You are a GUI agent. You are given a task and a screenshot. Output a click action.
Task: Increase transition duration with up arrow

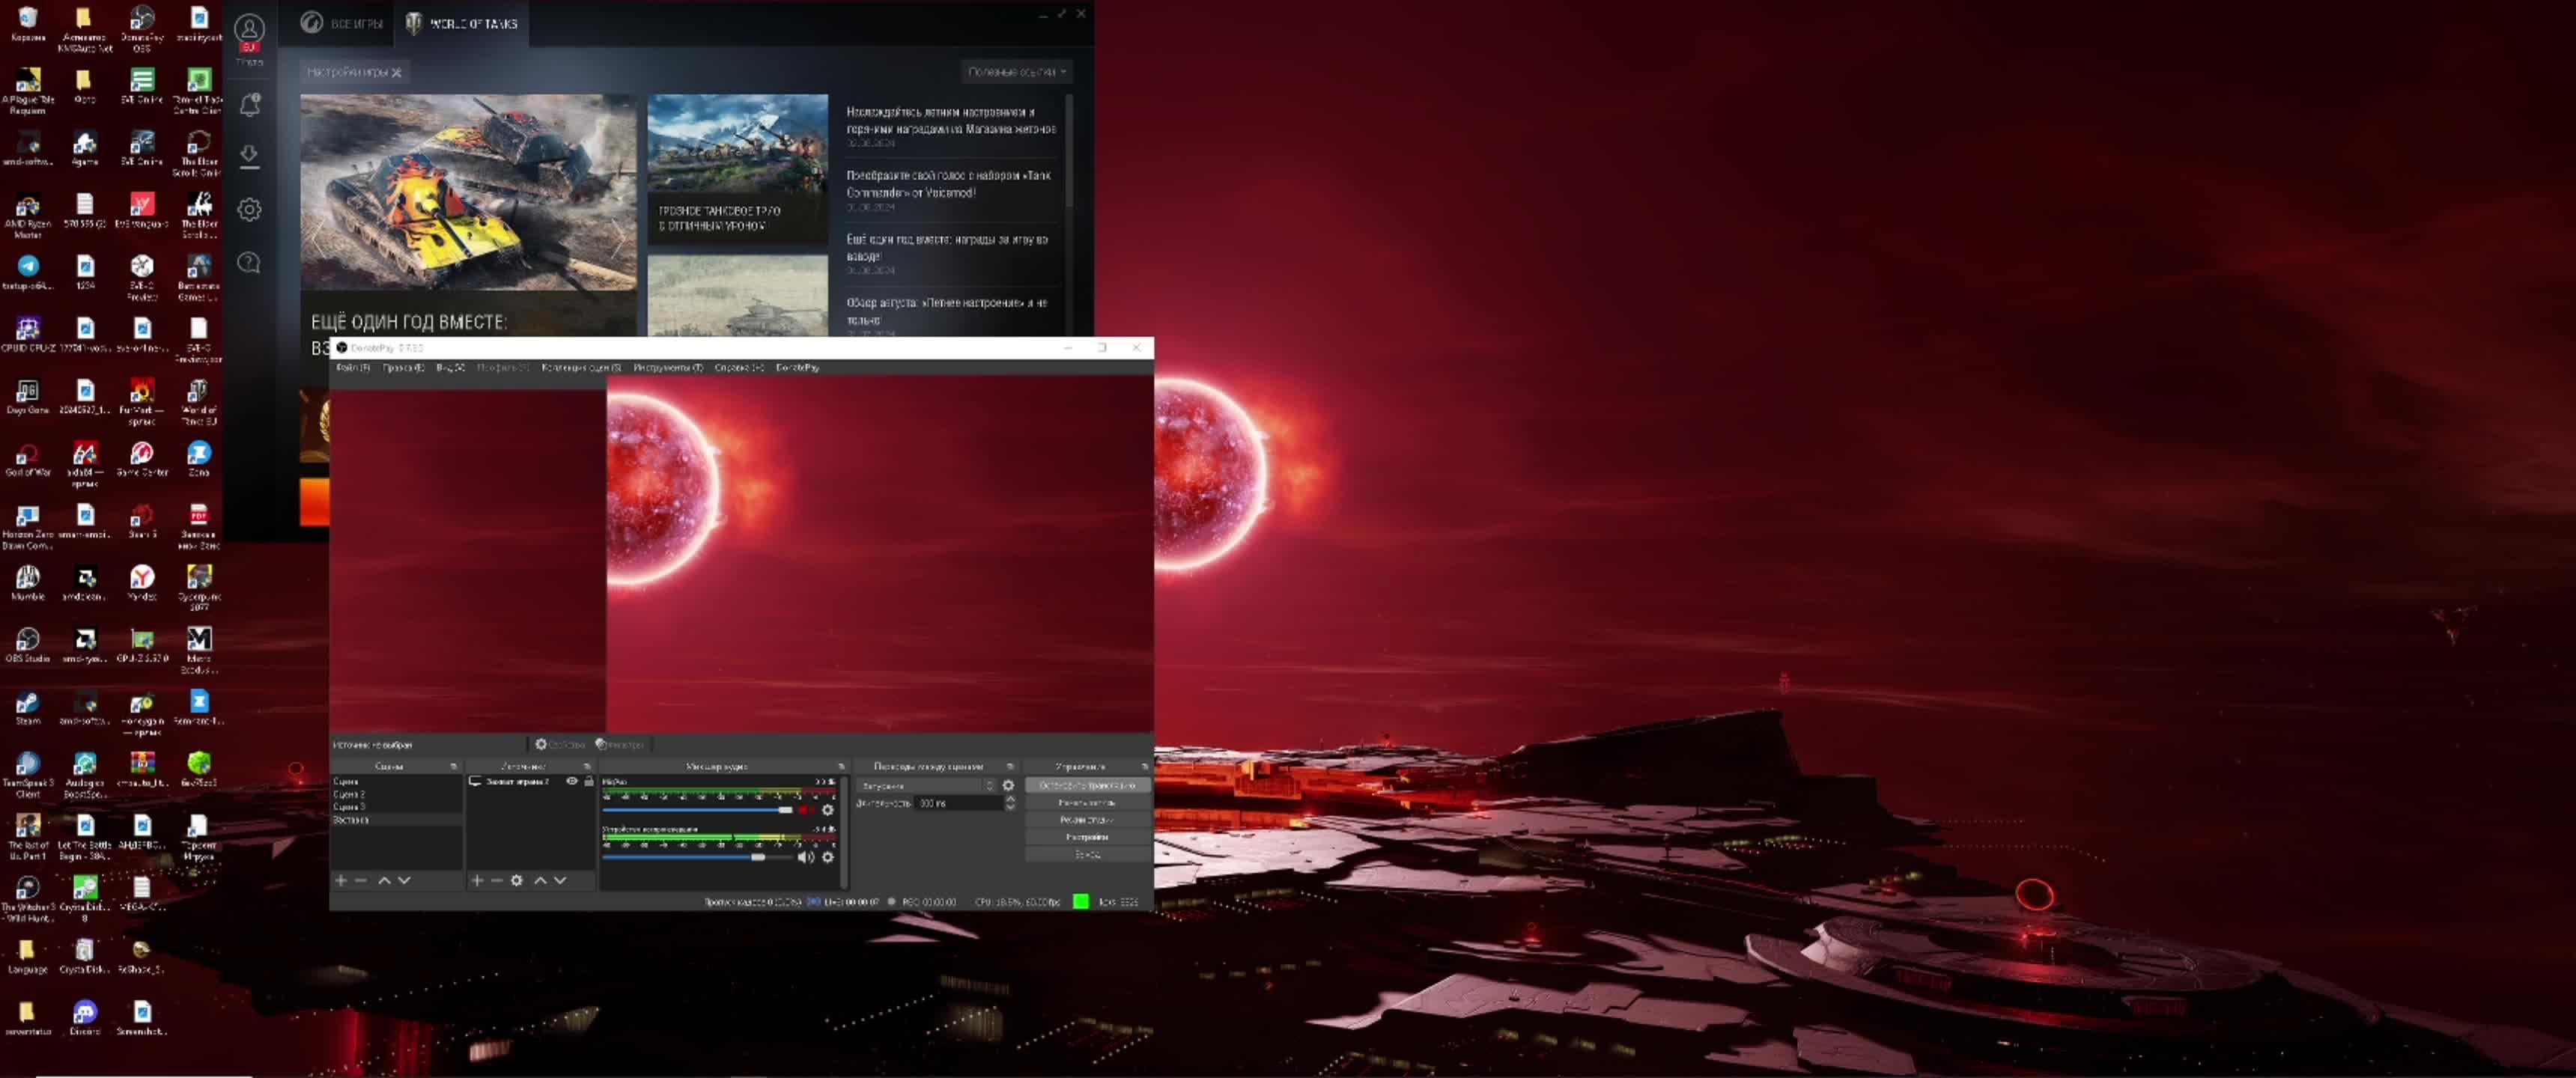click(x=1010, y=798)
